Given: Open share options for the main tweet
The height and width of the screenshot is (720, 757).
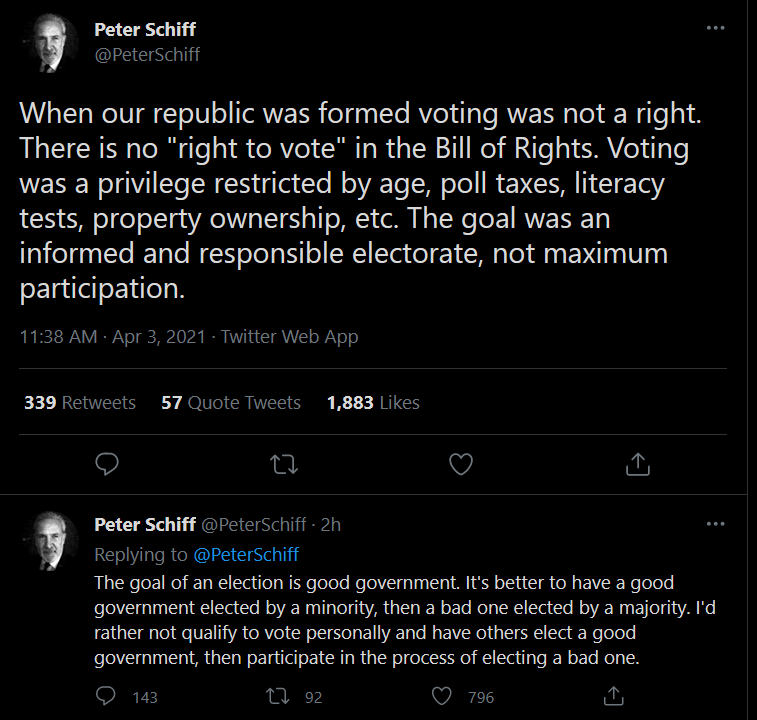Looking at the screenshot, I should tap(638, 464).
